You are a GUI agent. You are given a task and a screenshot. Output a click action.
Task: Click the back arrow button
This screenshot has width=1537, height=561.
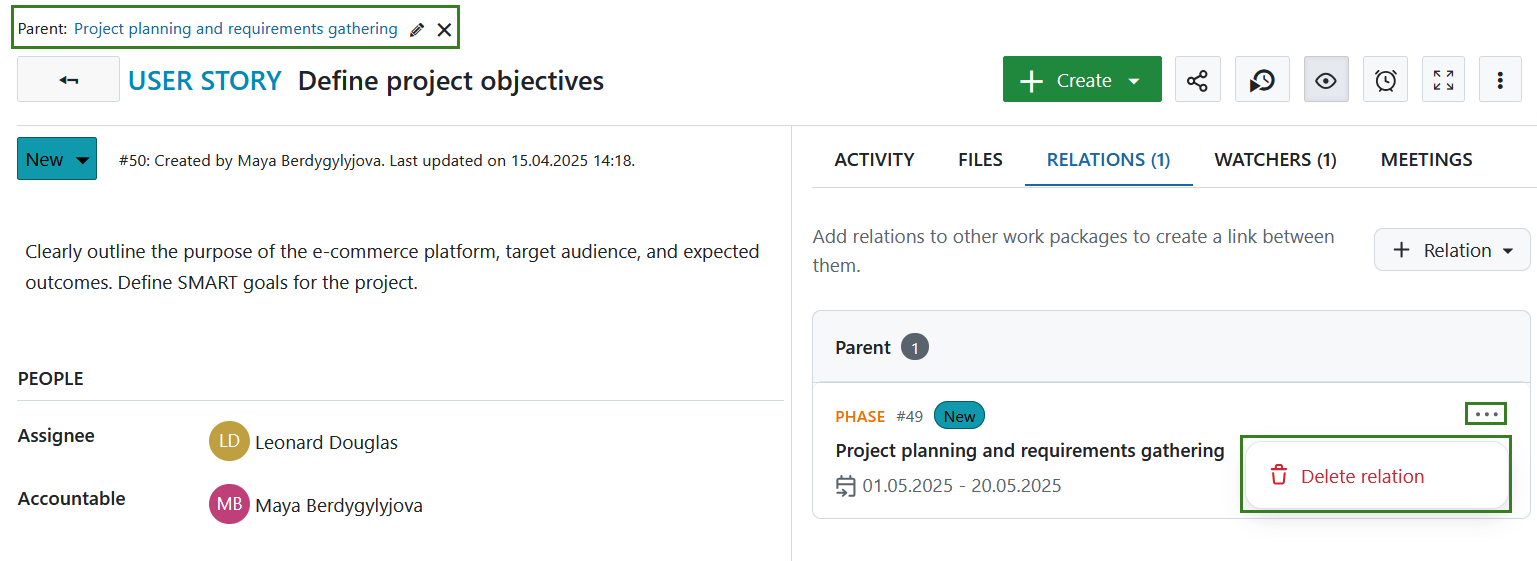coord(68,80)
